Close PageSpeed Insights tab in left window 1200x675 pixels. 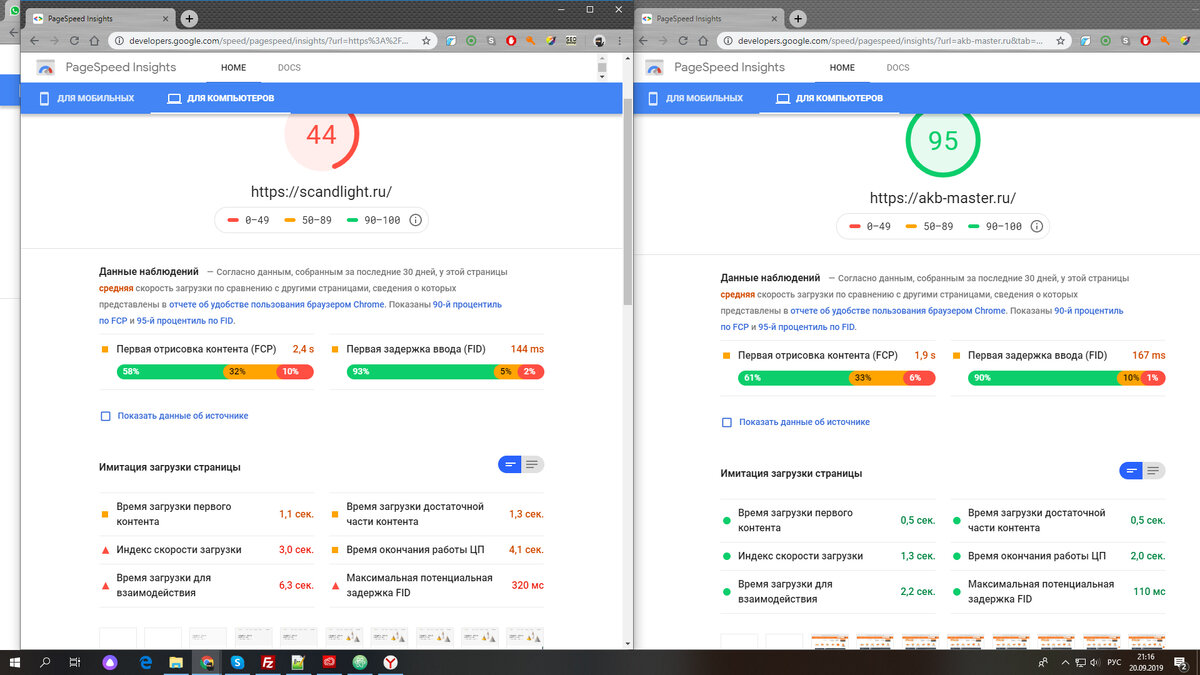(166, 19)
